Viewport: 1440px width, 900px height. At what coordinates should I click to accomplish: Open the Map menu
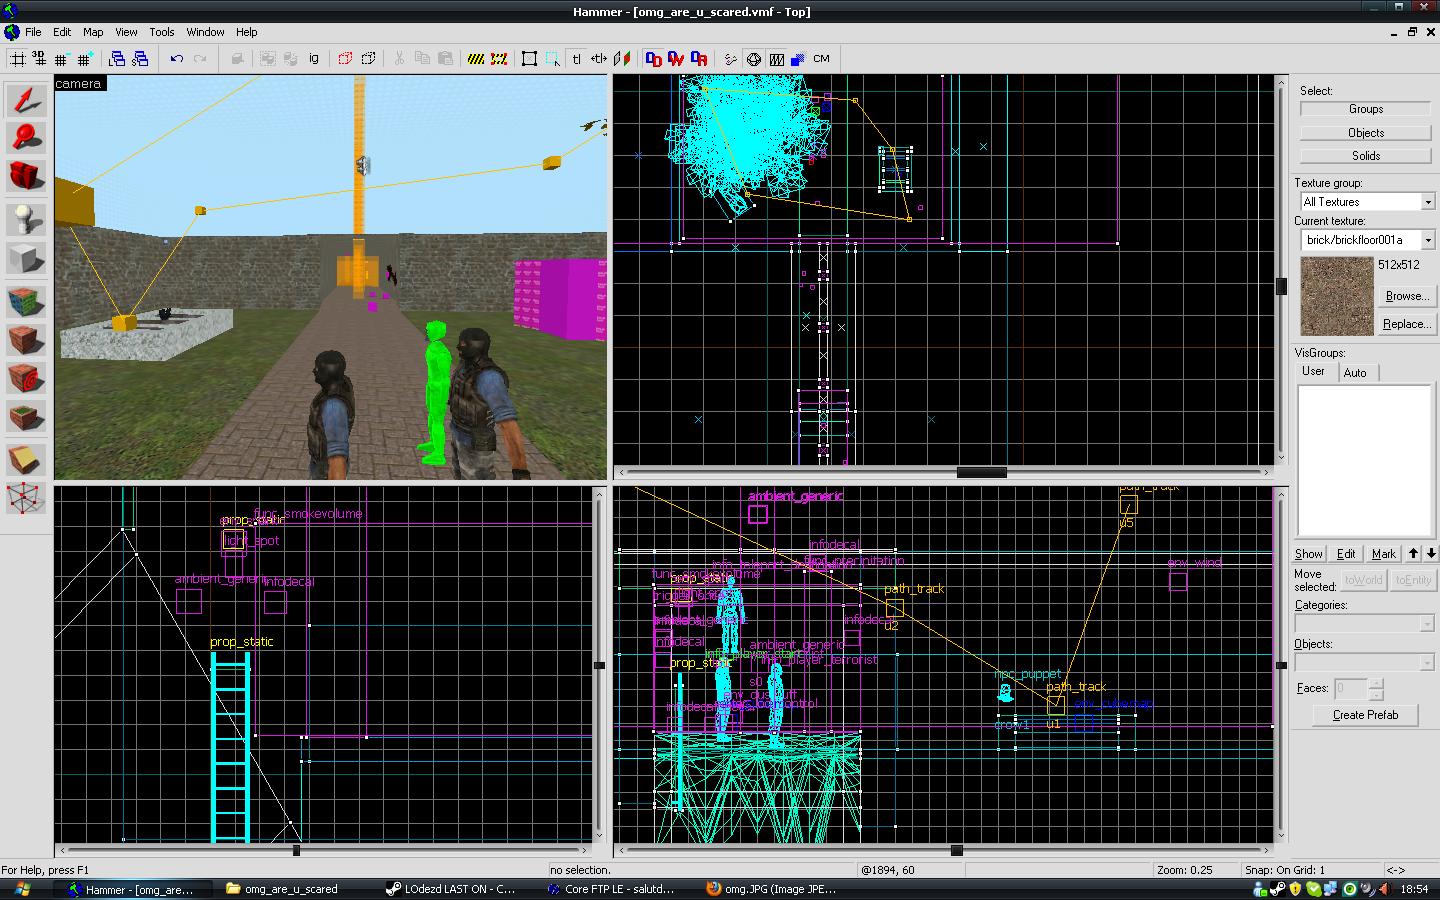coord(93,32)
